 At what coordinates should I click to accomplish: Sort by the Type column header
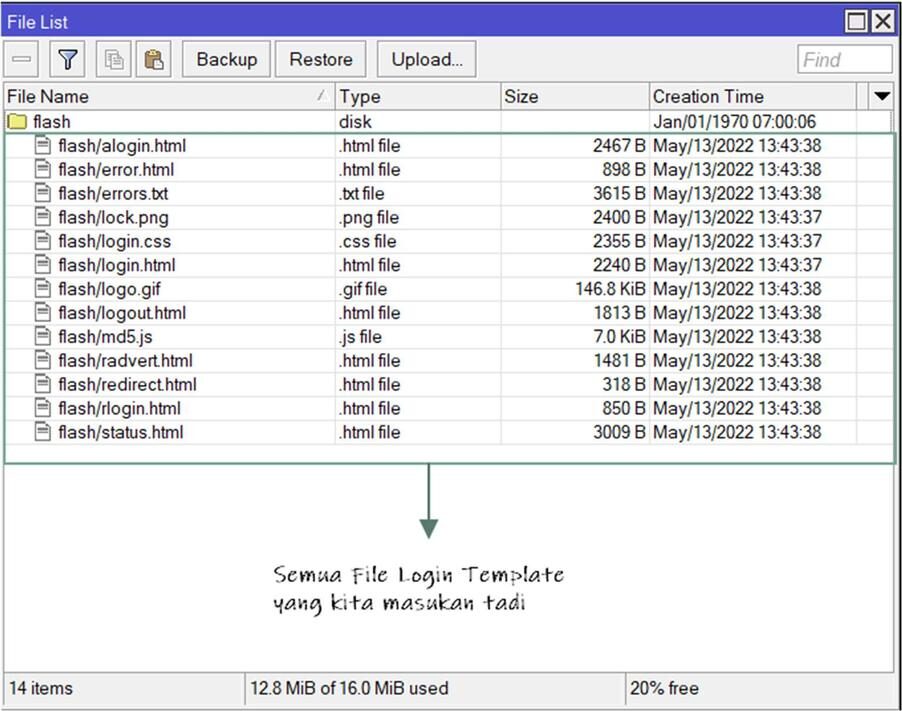coord(417,97)
